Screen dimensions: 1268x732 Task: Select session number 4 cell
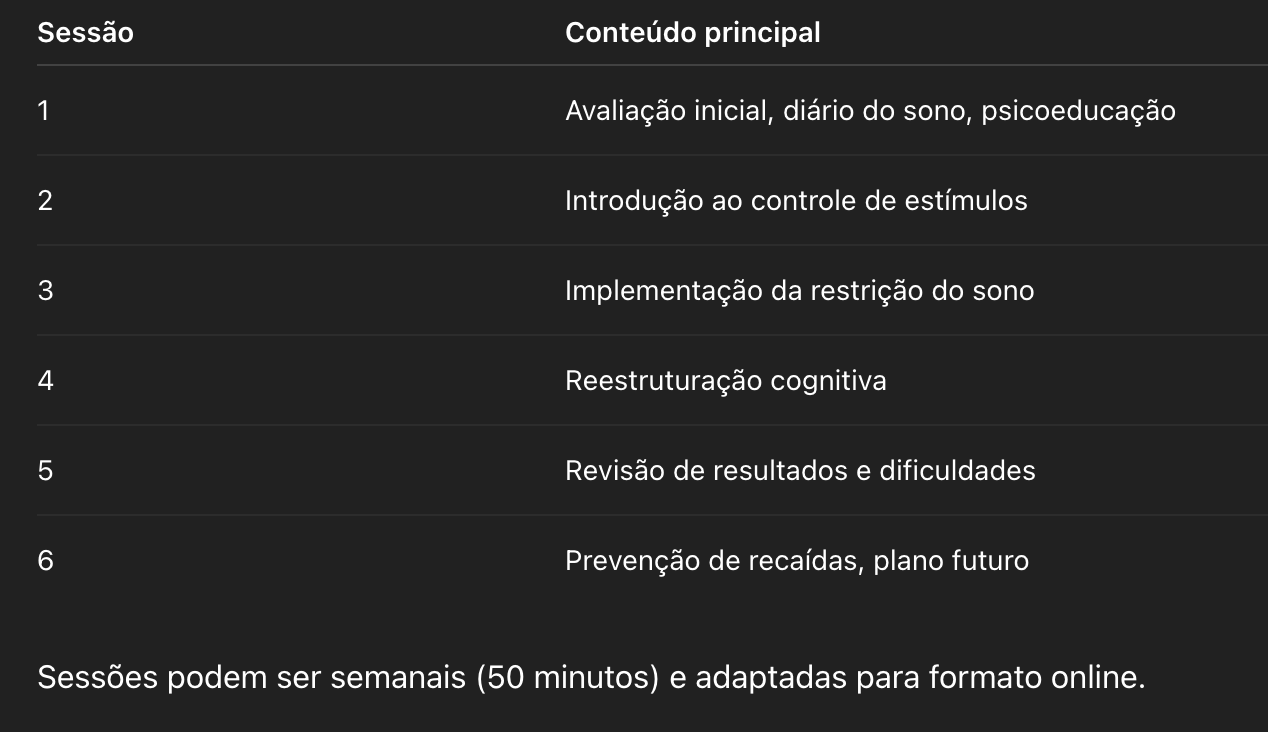[x=45, y=380]
